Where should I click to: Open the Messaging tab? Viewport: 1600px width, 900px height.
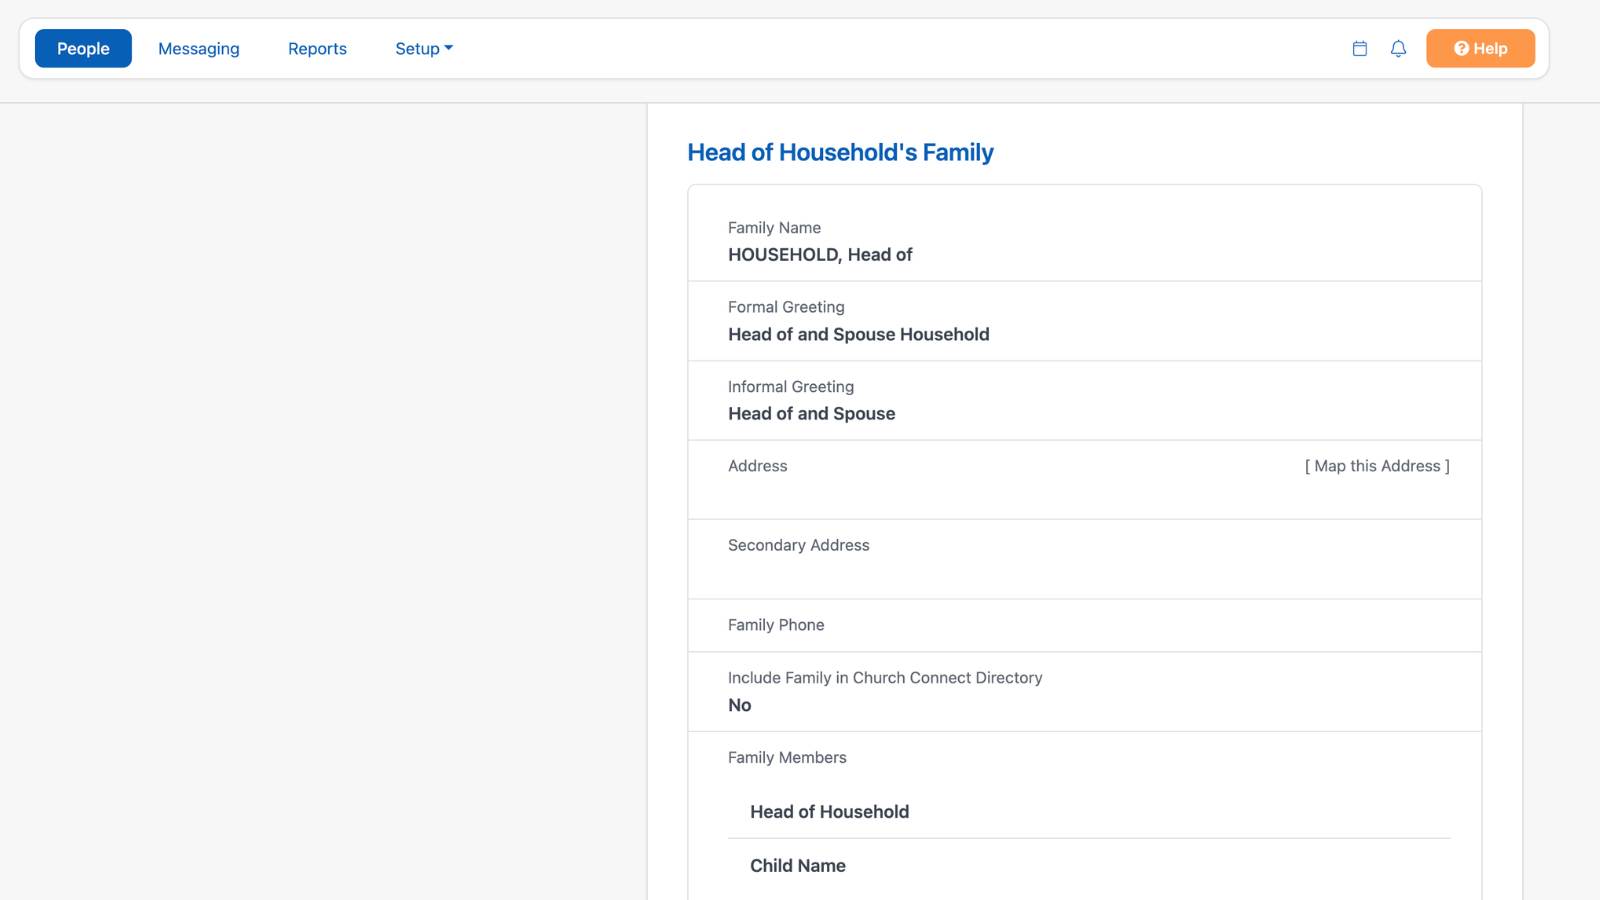click(x=199, y=48)
